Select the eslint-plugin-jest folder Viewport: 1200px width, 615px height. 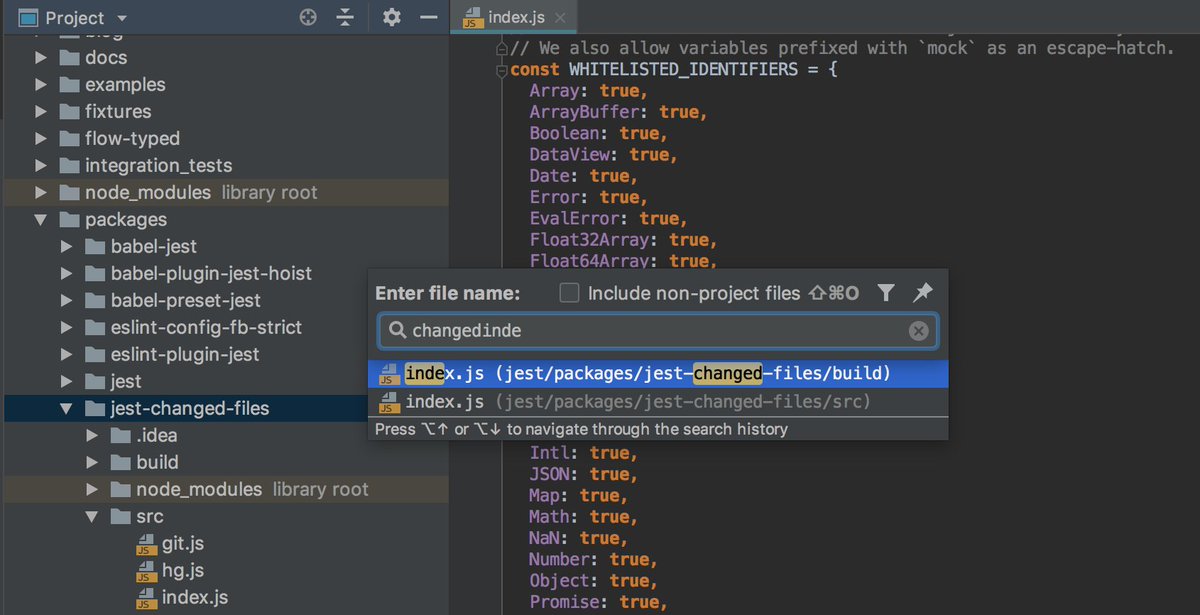click(185, 355)
